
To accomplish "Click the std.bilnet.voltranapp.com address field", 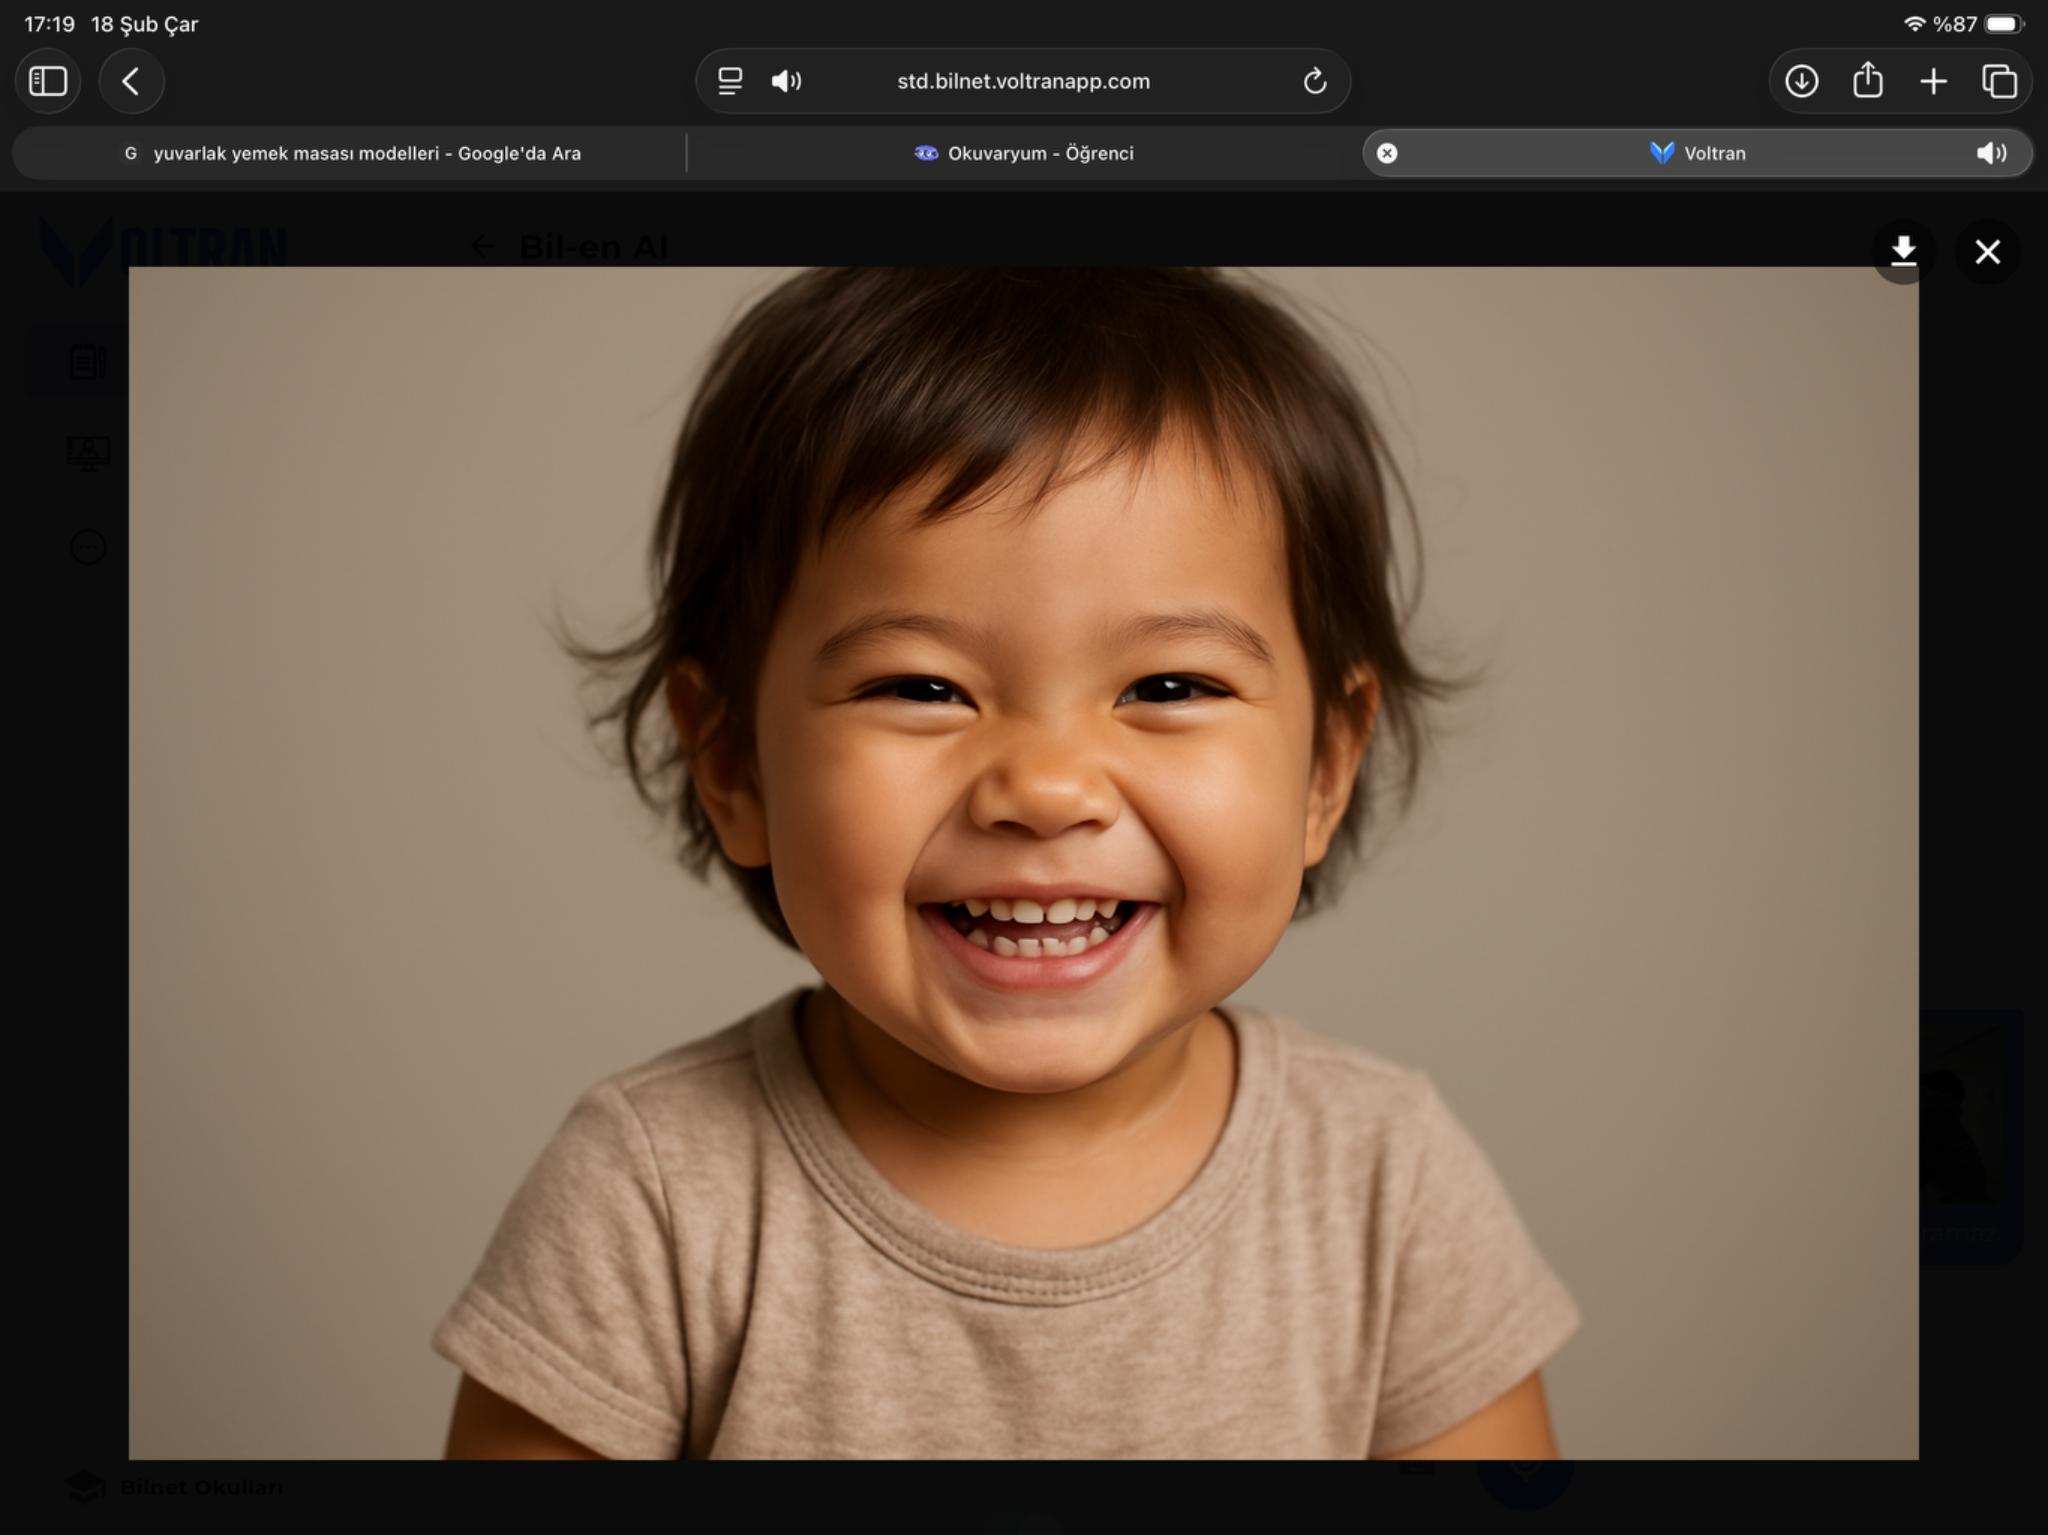I will (x=1023, y=81).
